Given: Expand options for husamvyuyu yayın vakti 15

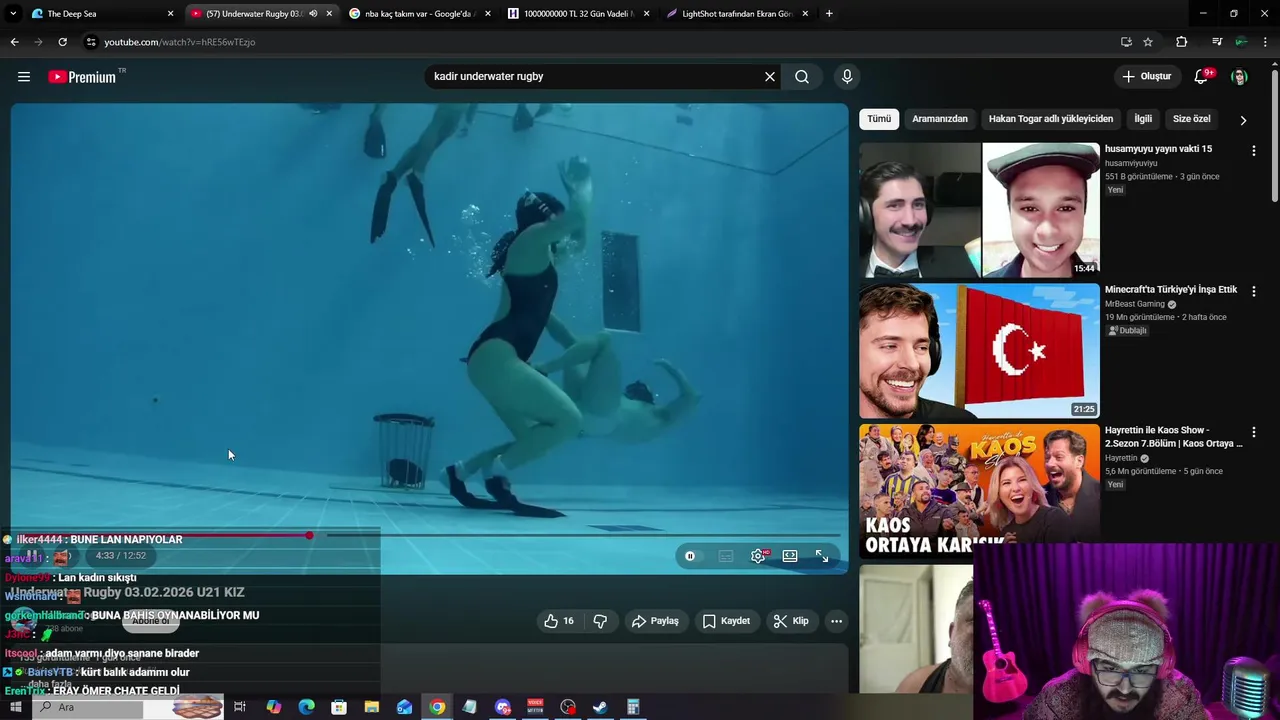Looking at the screenshot, I should (1254, 151).
